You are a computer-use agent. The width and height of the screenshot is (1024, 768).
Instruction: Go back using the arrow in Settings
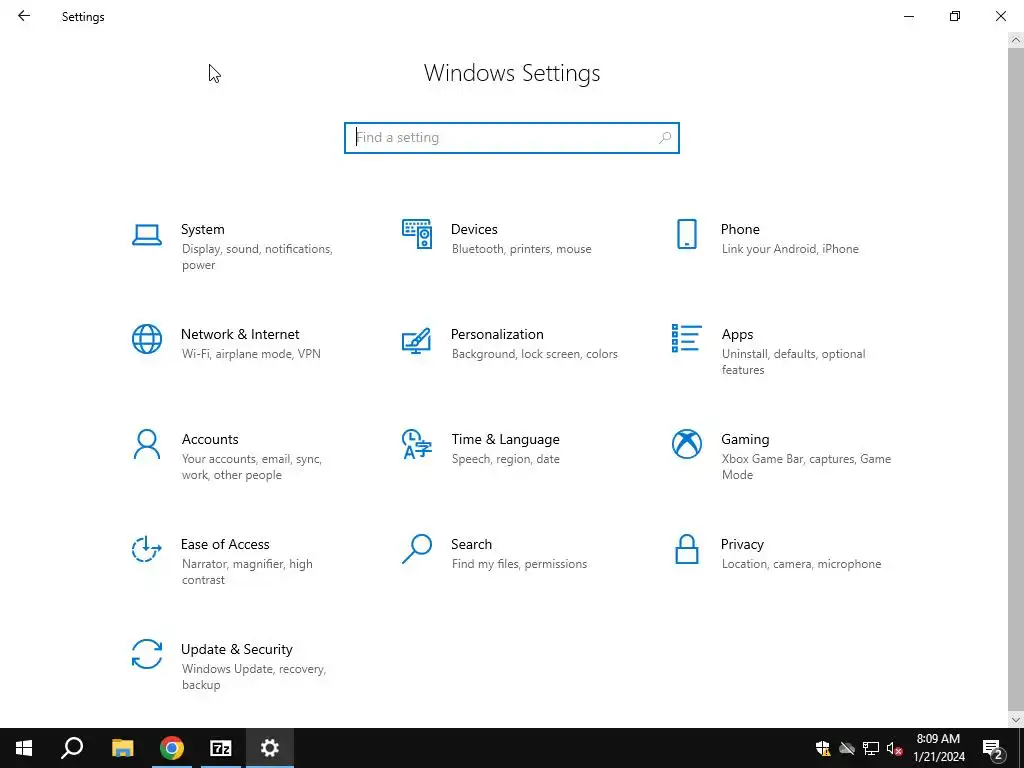point(24,16)
